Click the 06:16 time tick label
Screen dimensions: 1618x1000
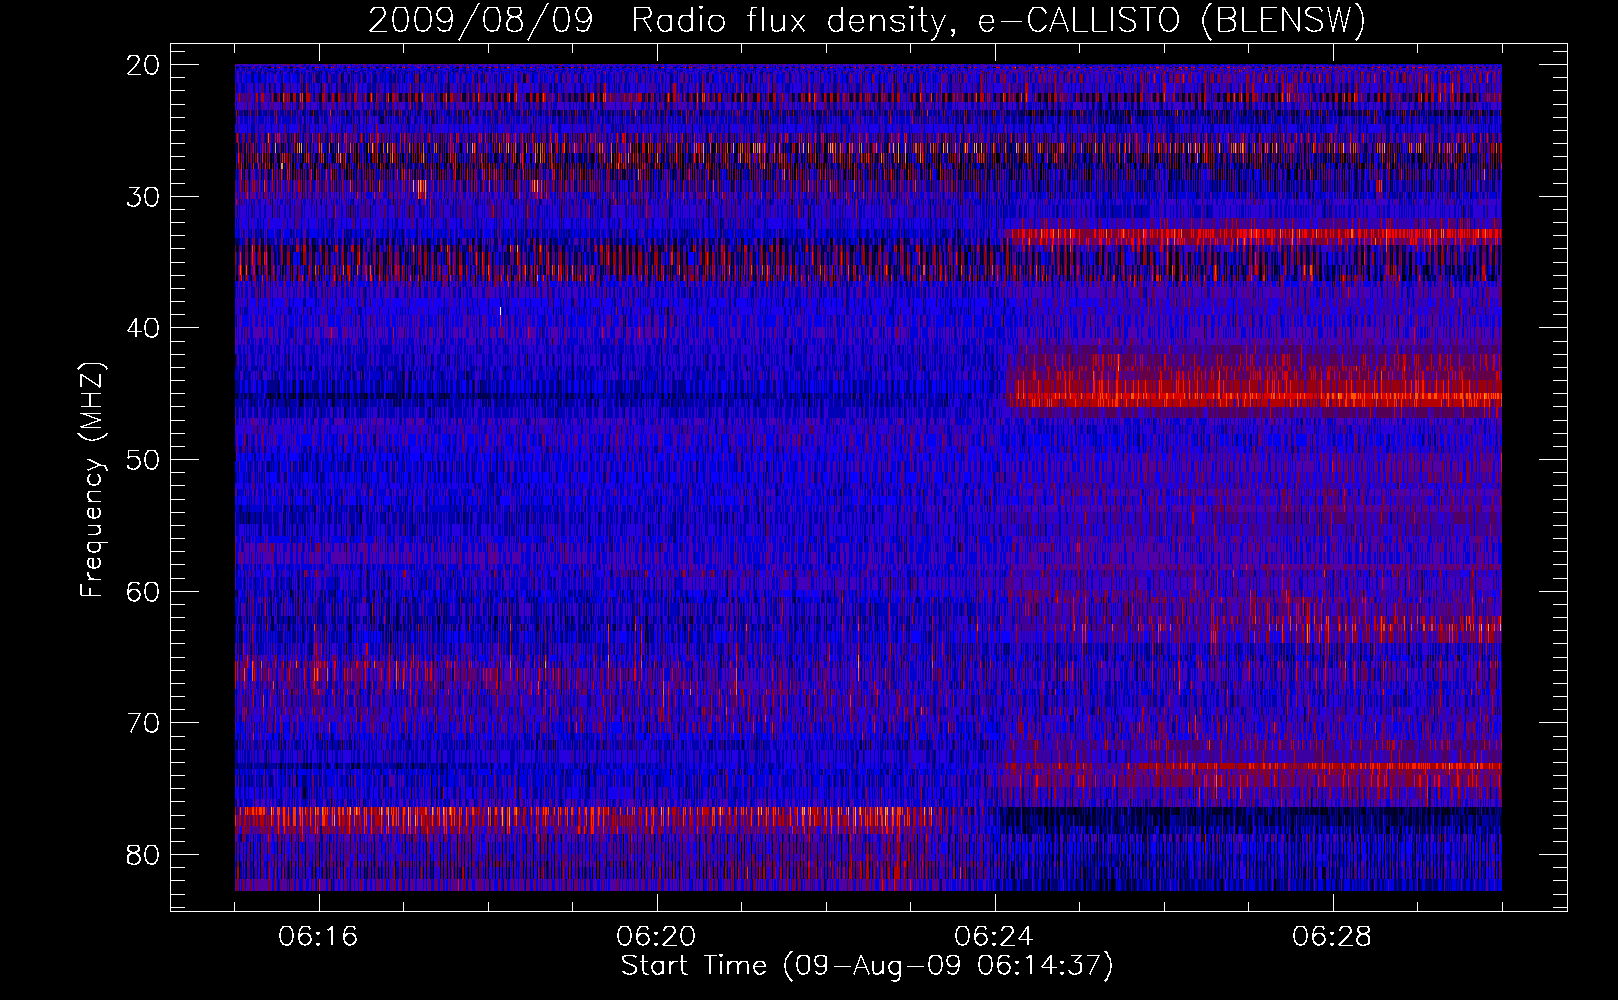318,937
